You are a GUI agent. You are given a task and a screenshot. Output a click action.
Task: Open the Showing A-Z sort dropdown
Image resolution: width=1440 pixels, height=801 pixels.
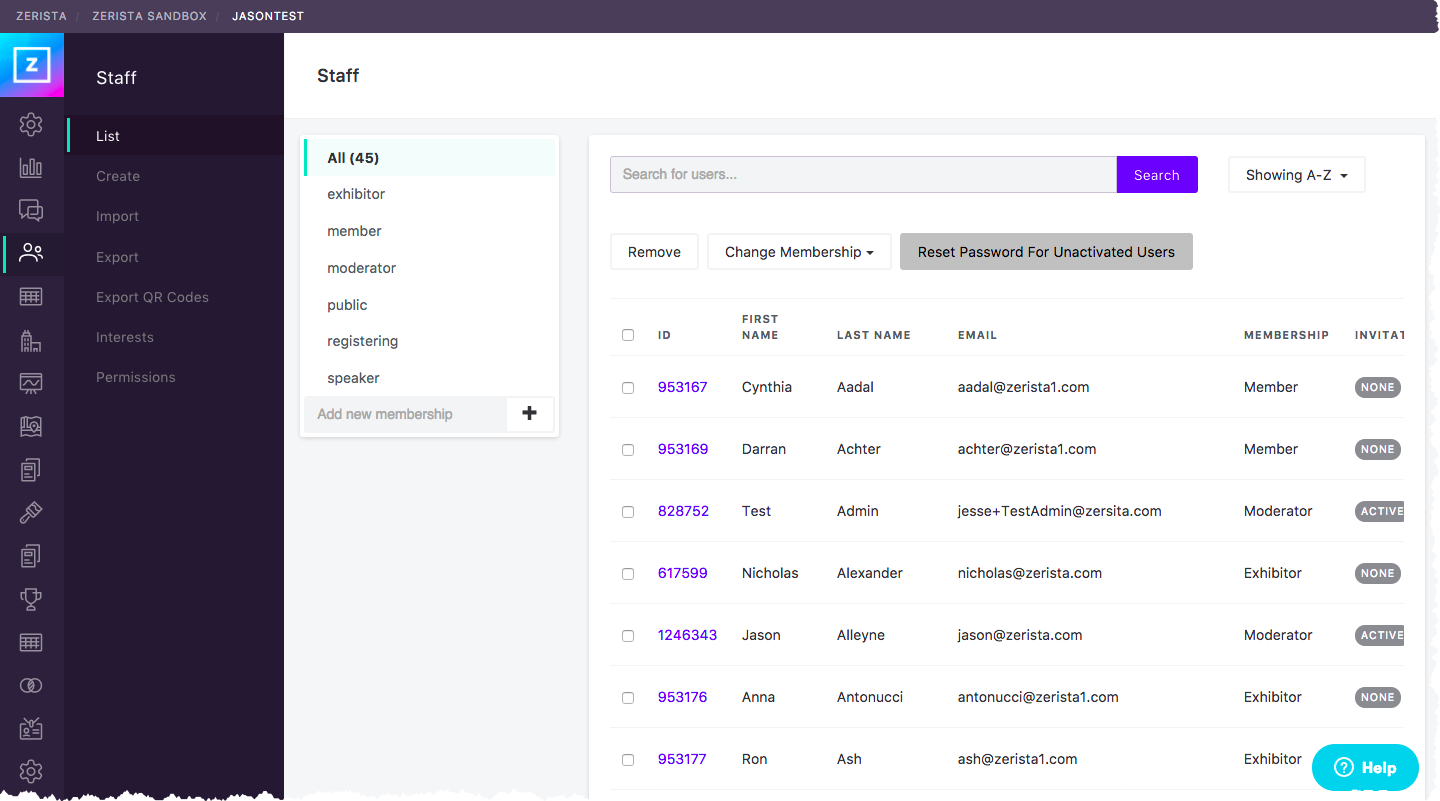(1296, 175)
